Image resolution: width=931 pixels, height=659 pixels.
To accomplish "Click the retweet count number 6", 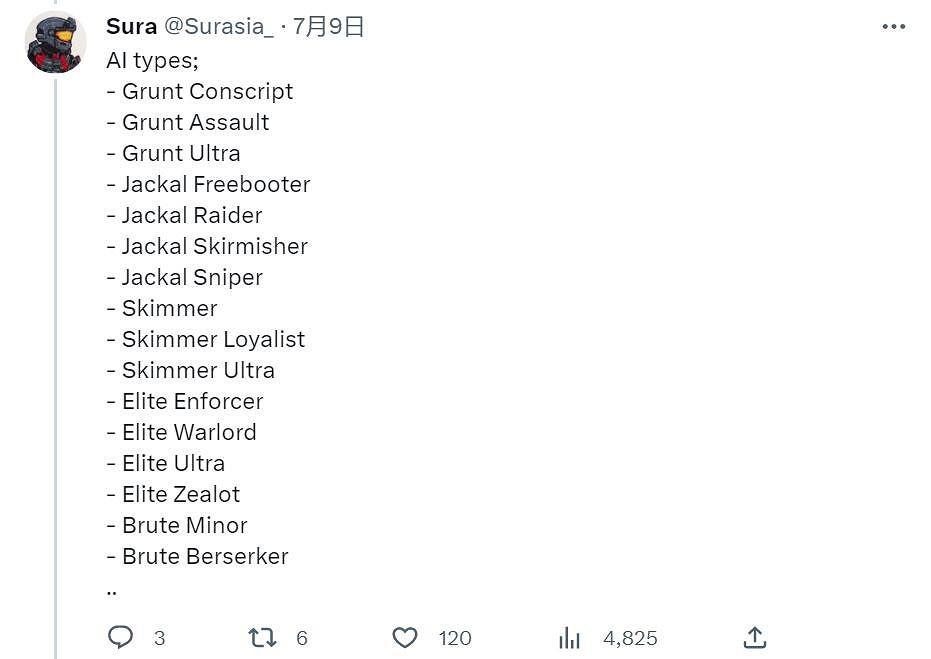I will coord(302,638).
